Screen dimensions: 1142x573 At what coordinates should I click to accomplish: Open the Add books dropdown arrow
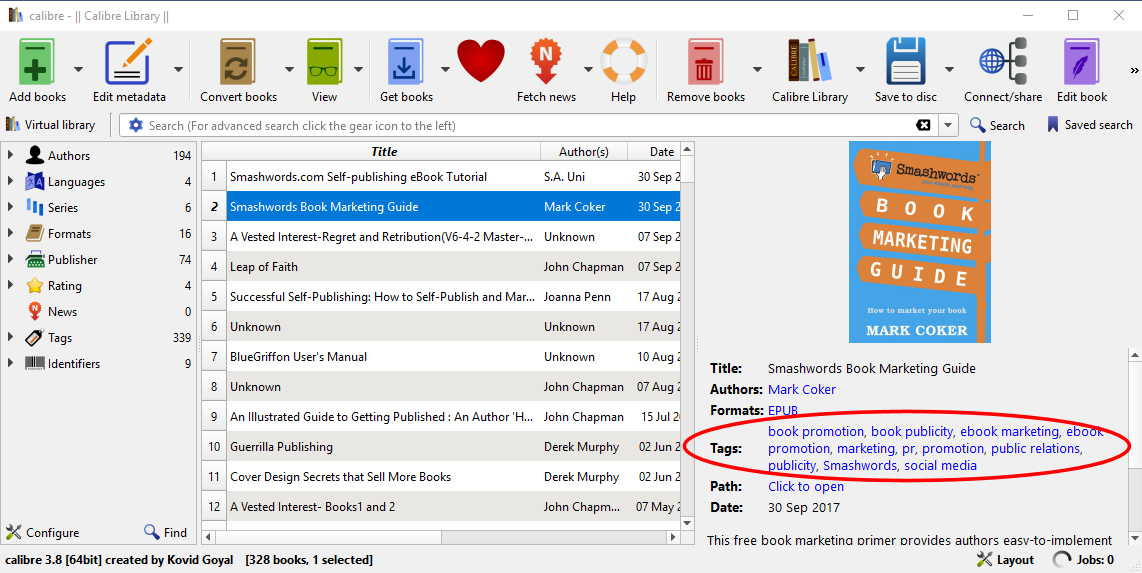(x=78, y=69)
